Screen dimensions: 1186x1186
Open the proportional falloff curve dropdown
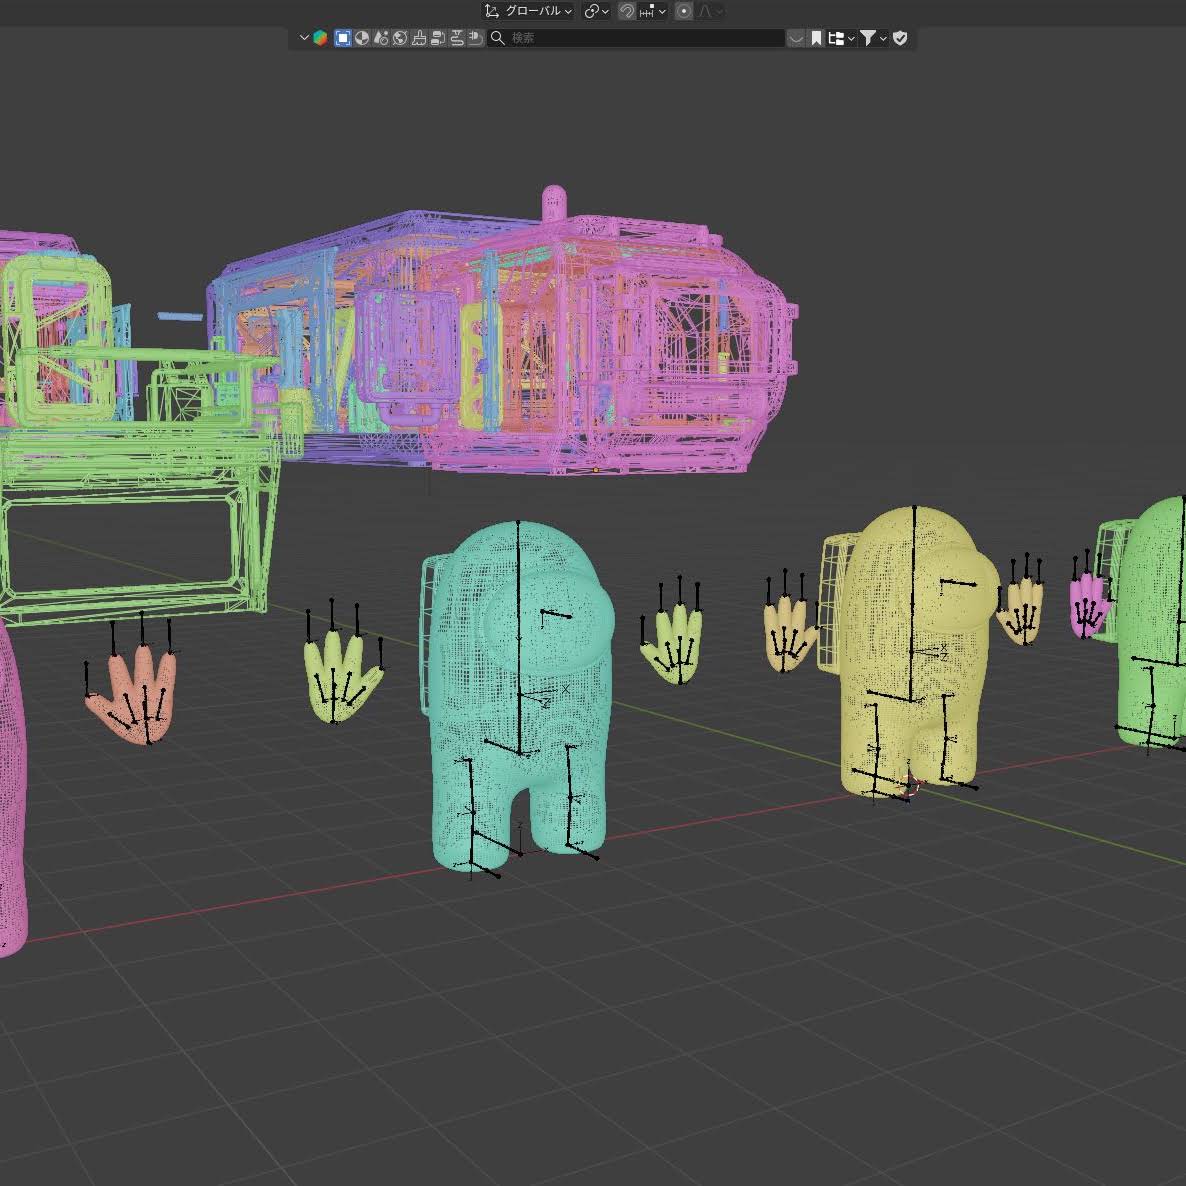(x=709, y=11)
